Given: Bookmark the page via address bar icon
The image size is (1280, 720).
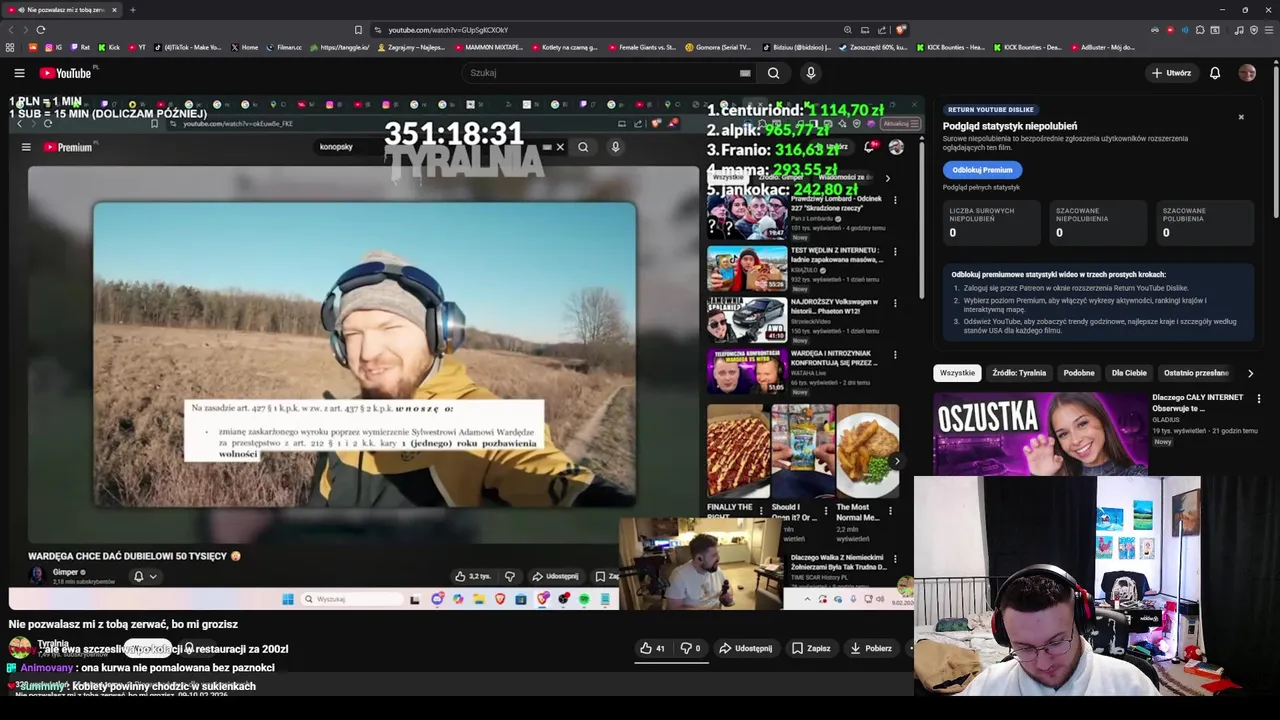Looking at the screenshot, I should pos(358,30).
